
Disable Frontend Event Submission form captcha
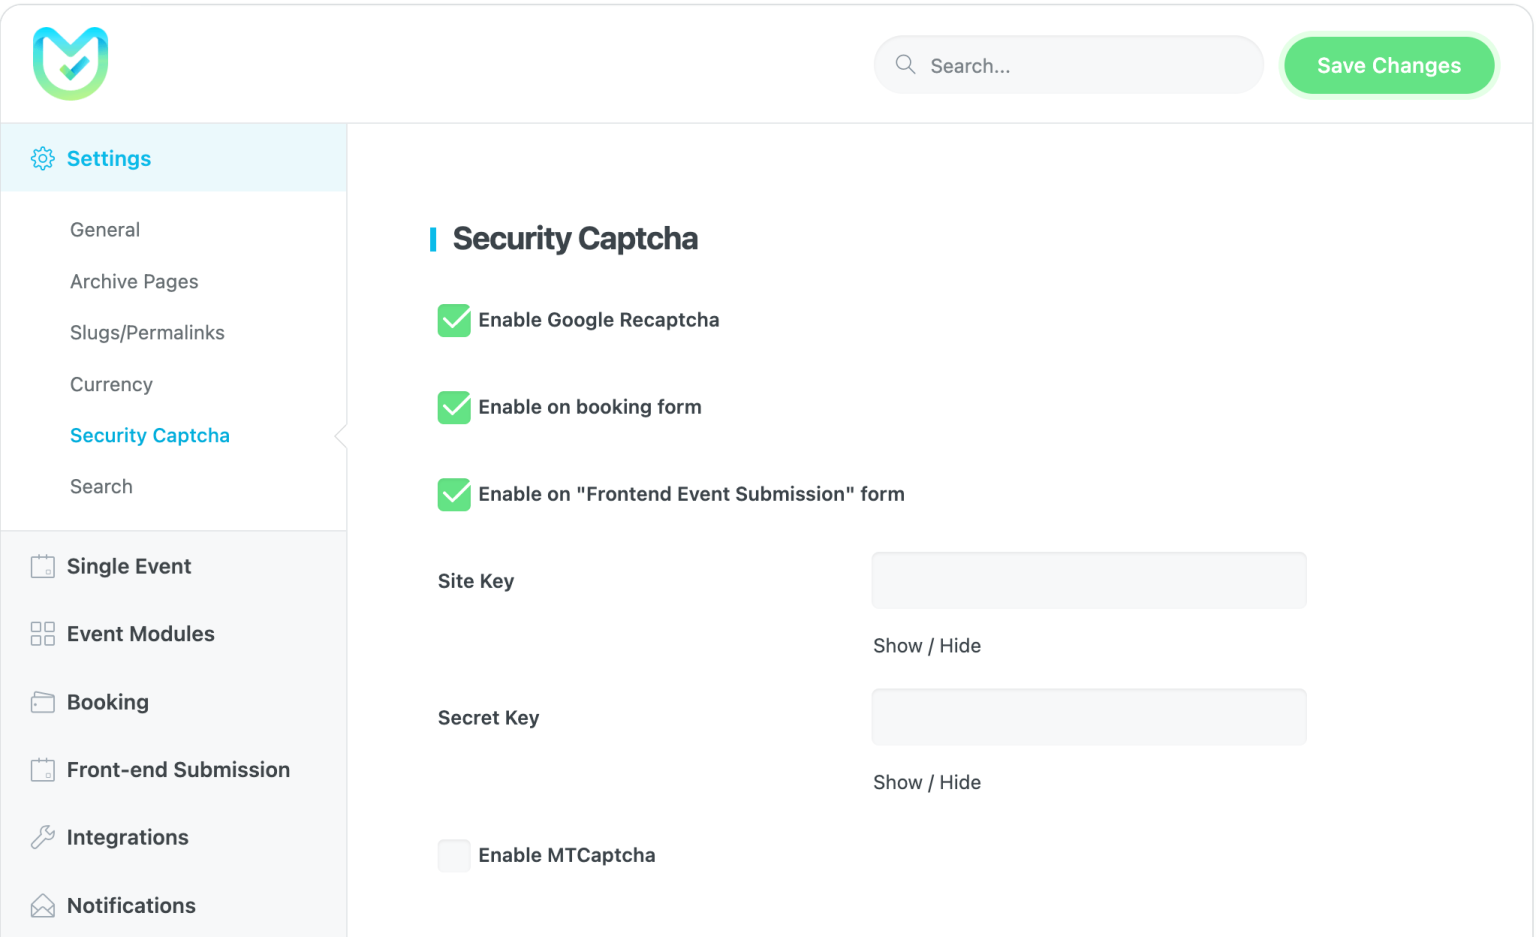pyautogui.click(x=454, y=495)
